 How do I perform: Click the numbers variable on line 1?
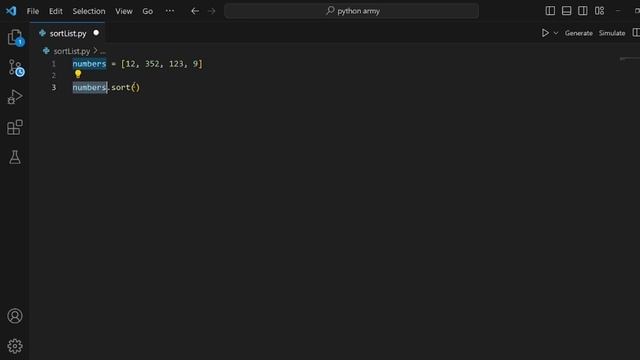click(89, 64)
